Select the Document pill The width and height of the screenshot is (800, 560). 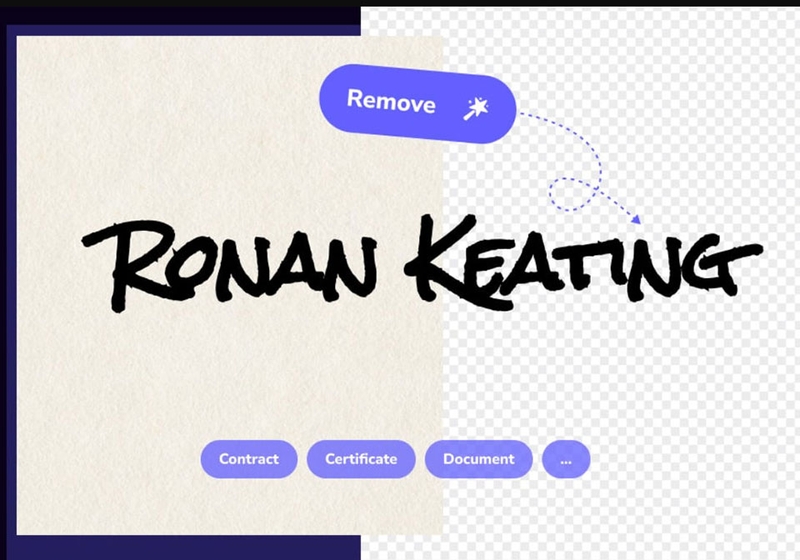(x=479, y=459)
